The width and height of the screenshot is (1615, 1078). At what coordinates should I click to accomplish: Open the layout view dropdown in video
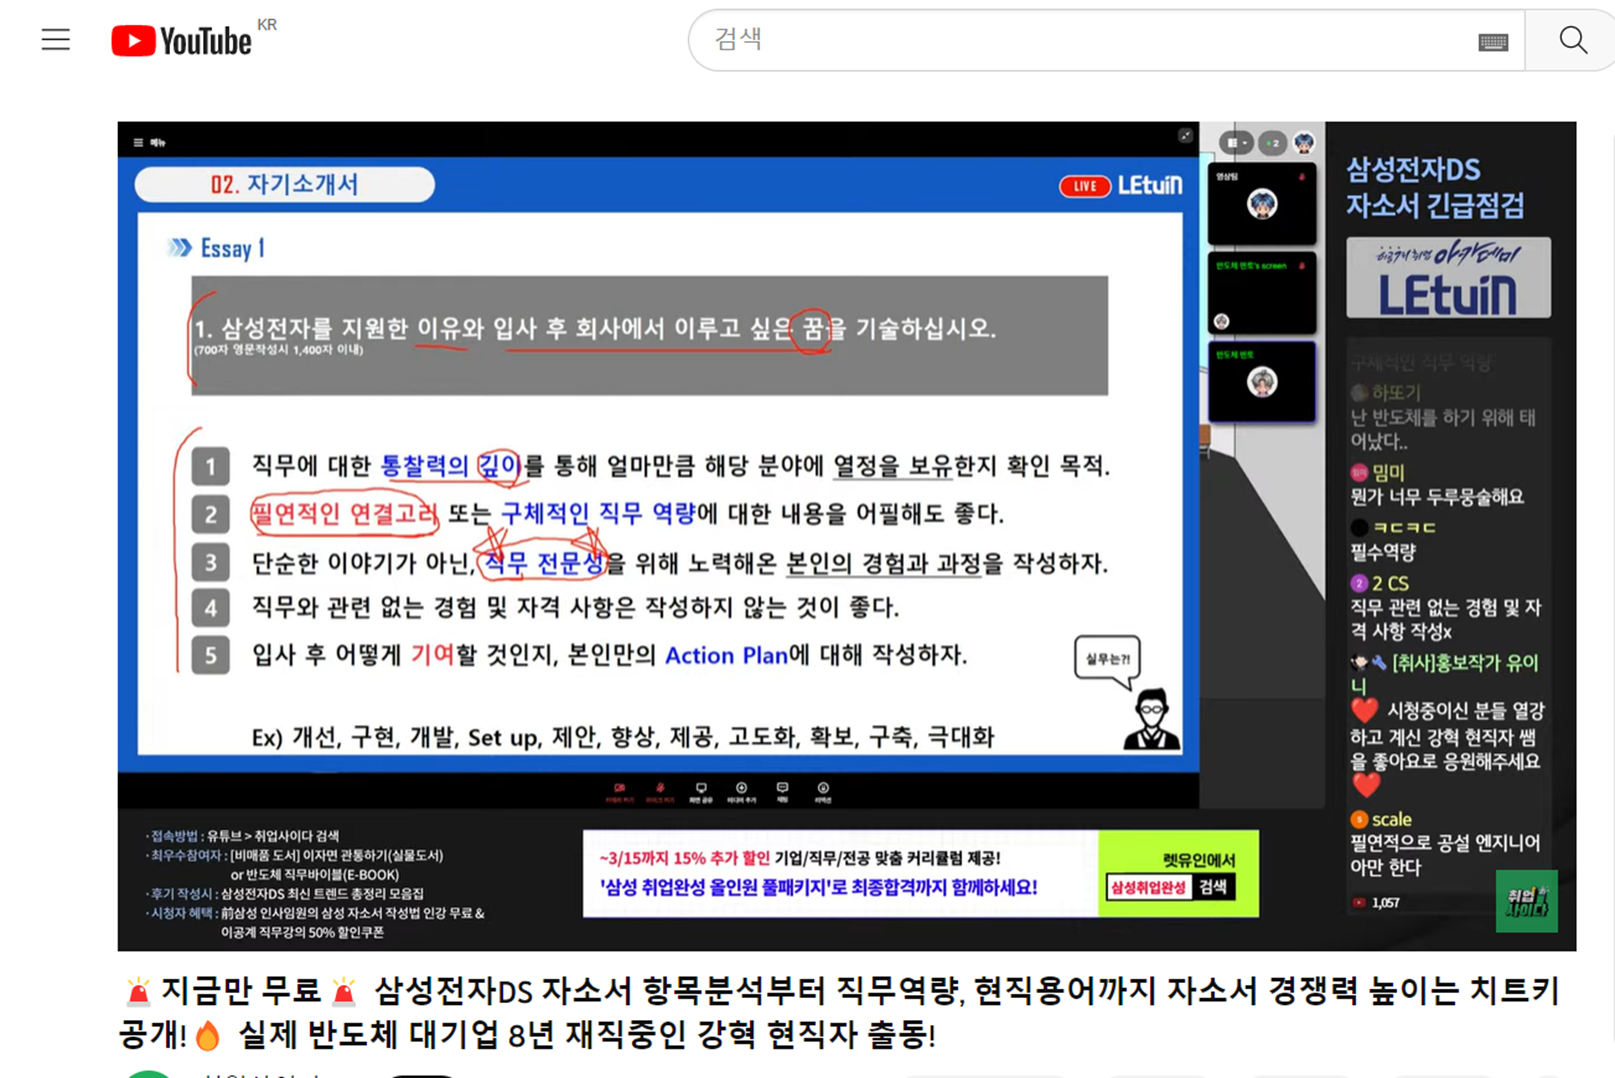coord(1237,143)
